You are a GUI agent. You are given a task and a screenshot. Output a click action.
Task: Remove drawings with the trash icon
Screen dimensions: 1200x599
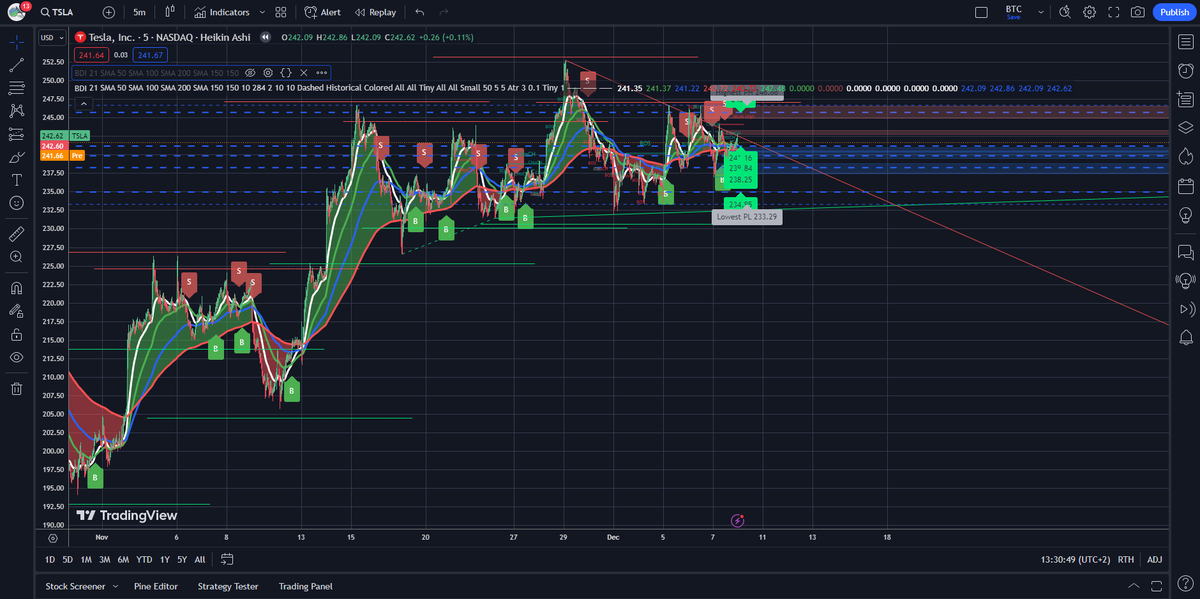[x=16, y=389]
